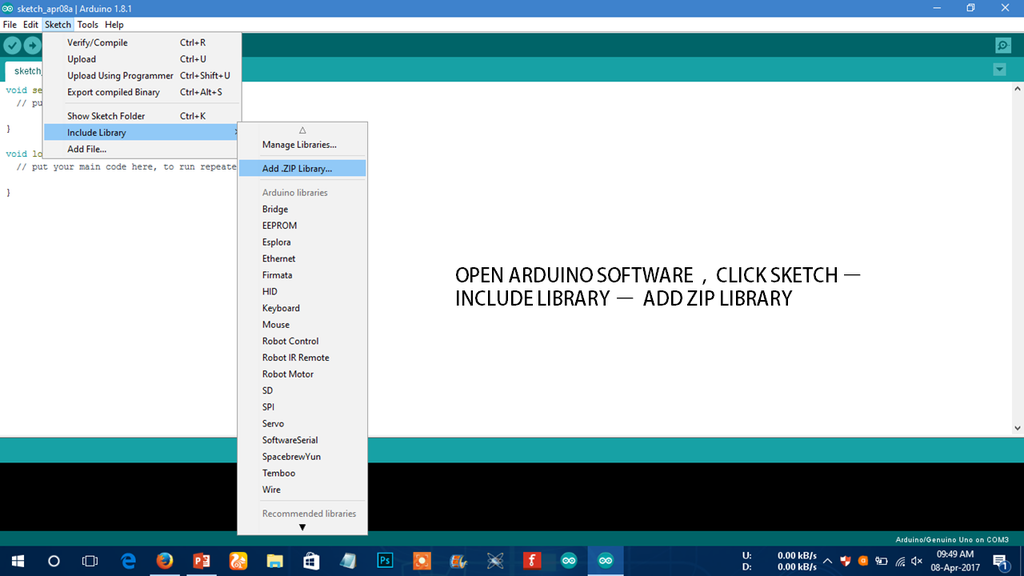Open Photoshop from the taskbar
The height and width of the screenshot is (576, 1024).
click(x=385, y=561)
